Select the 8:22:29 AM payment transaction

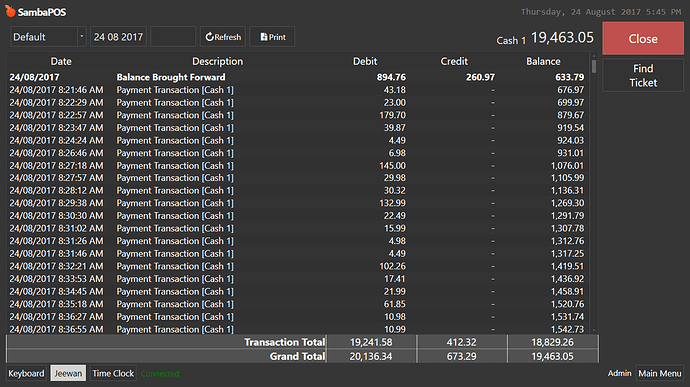click(x=297, y=103)
